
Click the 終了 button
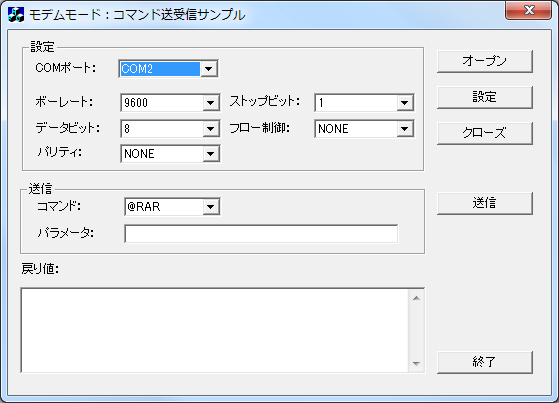(484, 362)
